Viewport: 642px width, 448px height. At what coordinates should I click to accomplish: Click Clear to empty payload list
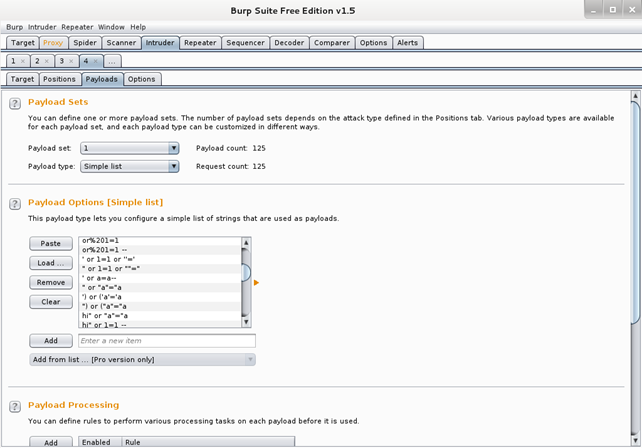[x=50, y=301]
